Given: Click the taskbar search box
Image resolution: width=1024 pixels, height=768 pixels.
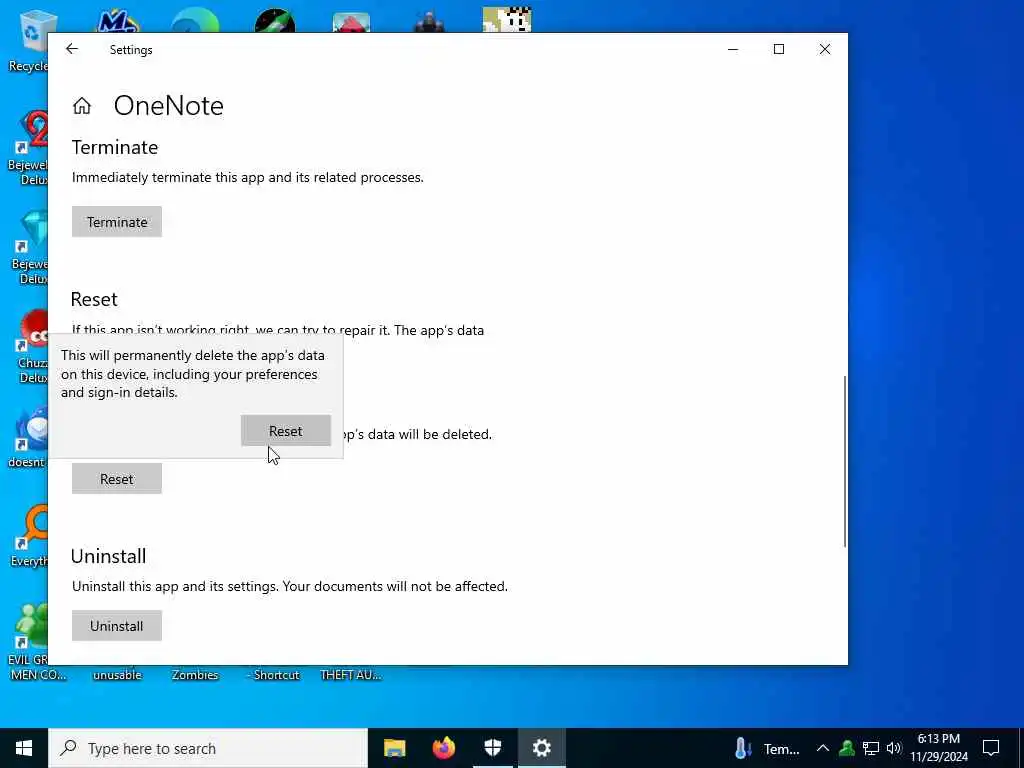Looking at the screenshot, I should point(208,748).
